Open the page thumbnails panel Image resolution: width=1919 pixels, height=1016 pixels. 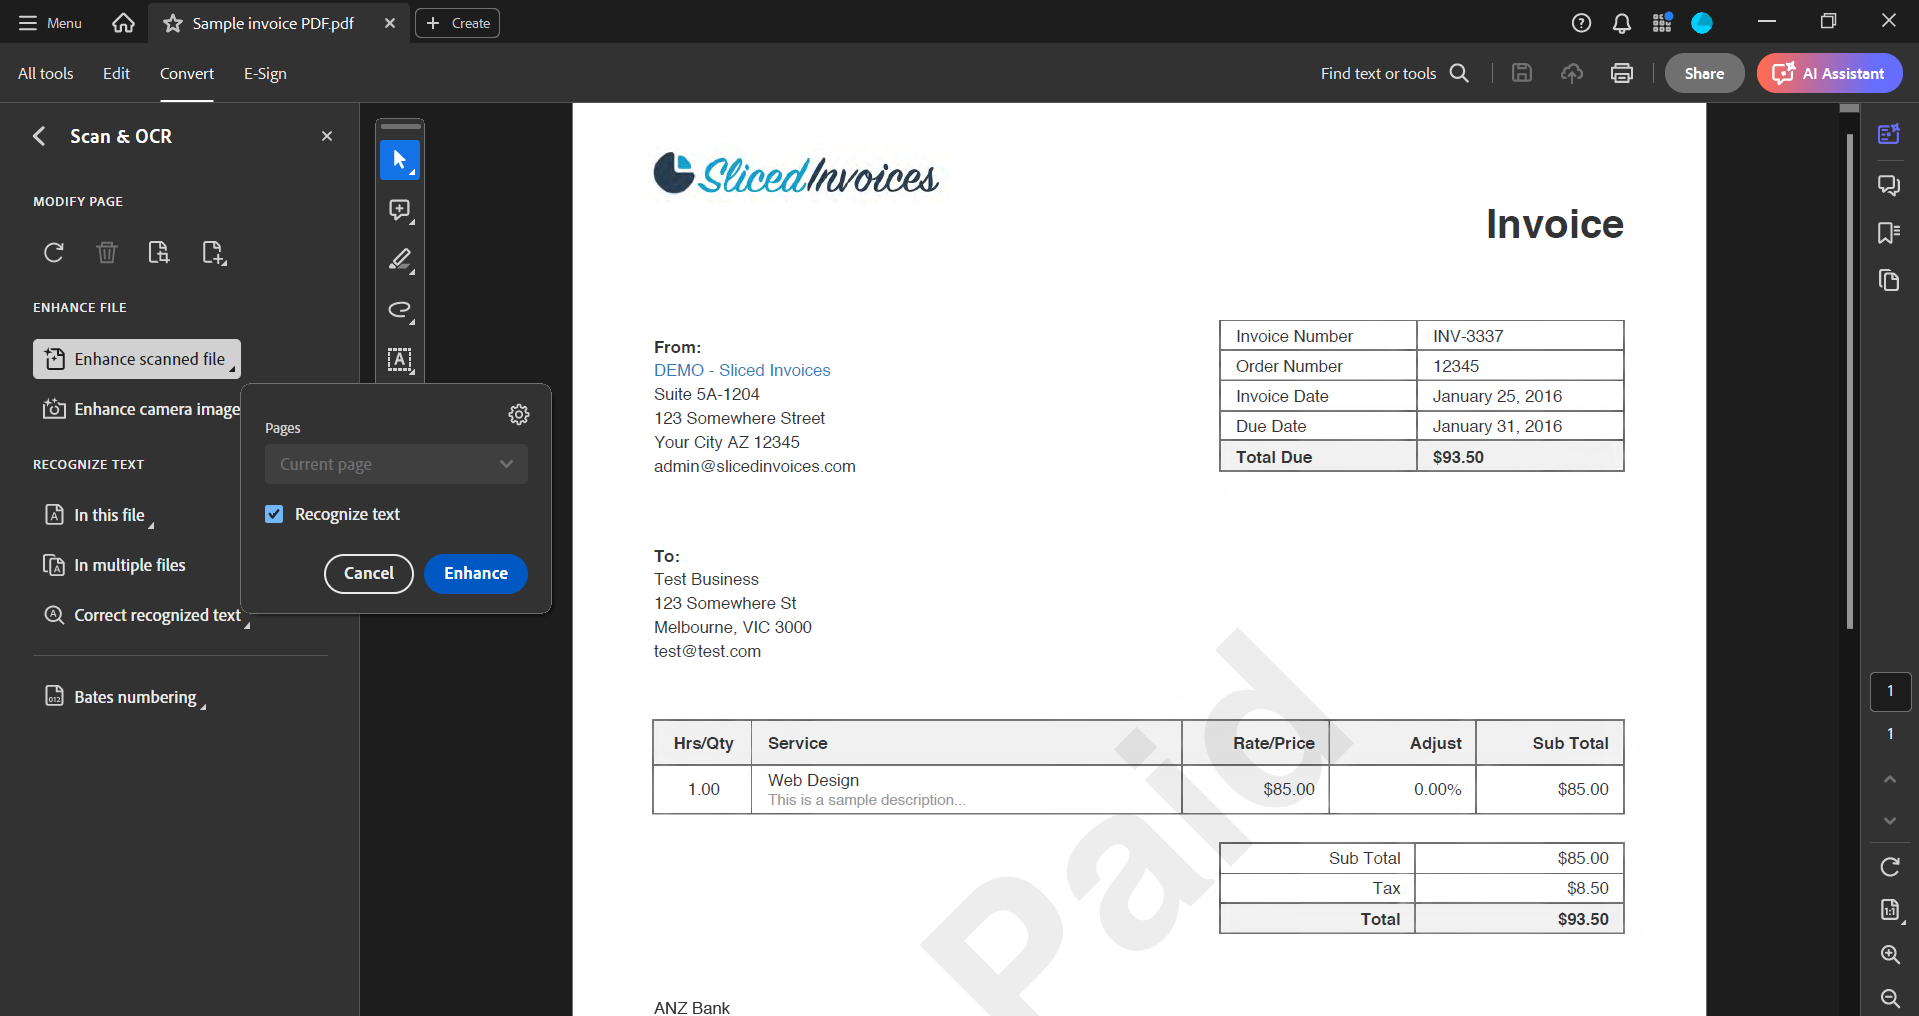[x=1888, y=281]
